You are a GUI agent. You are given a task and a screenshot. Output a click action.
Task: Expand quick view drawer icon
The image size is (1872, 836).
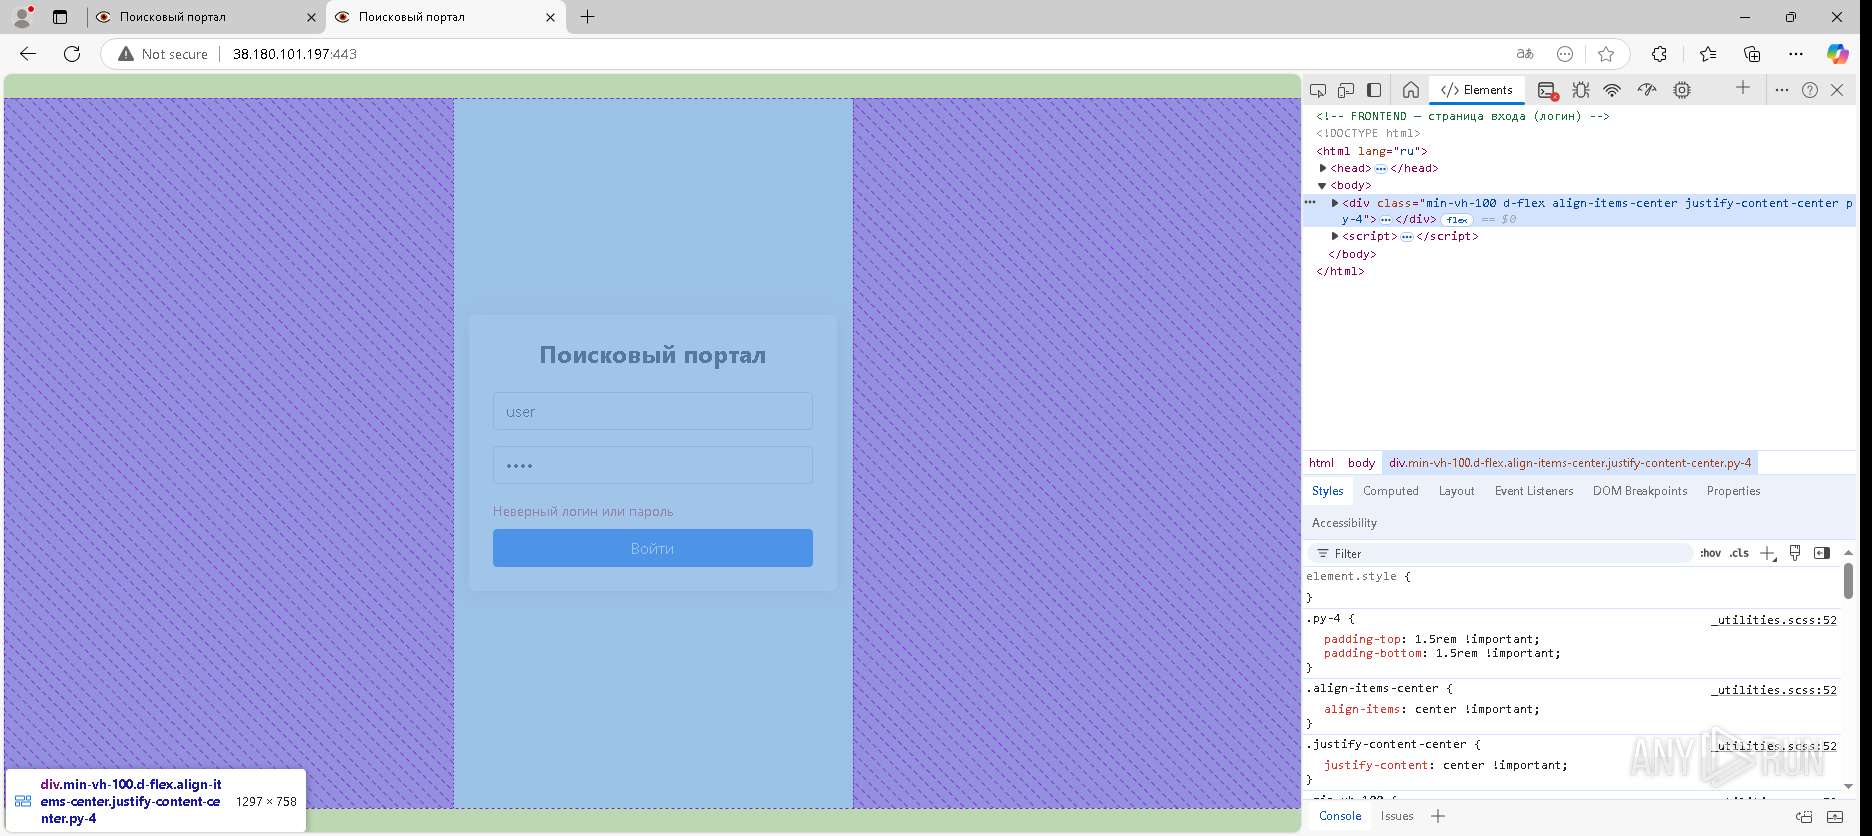1835,816
